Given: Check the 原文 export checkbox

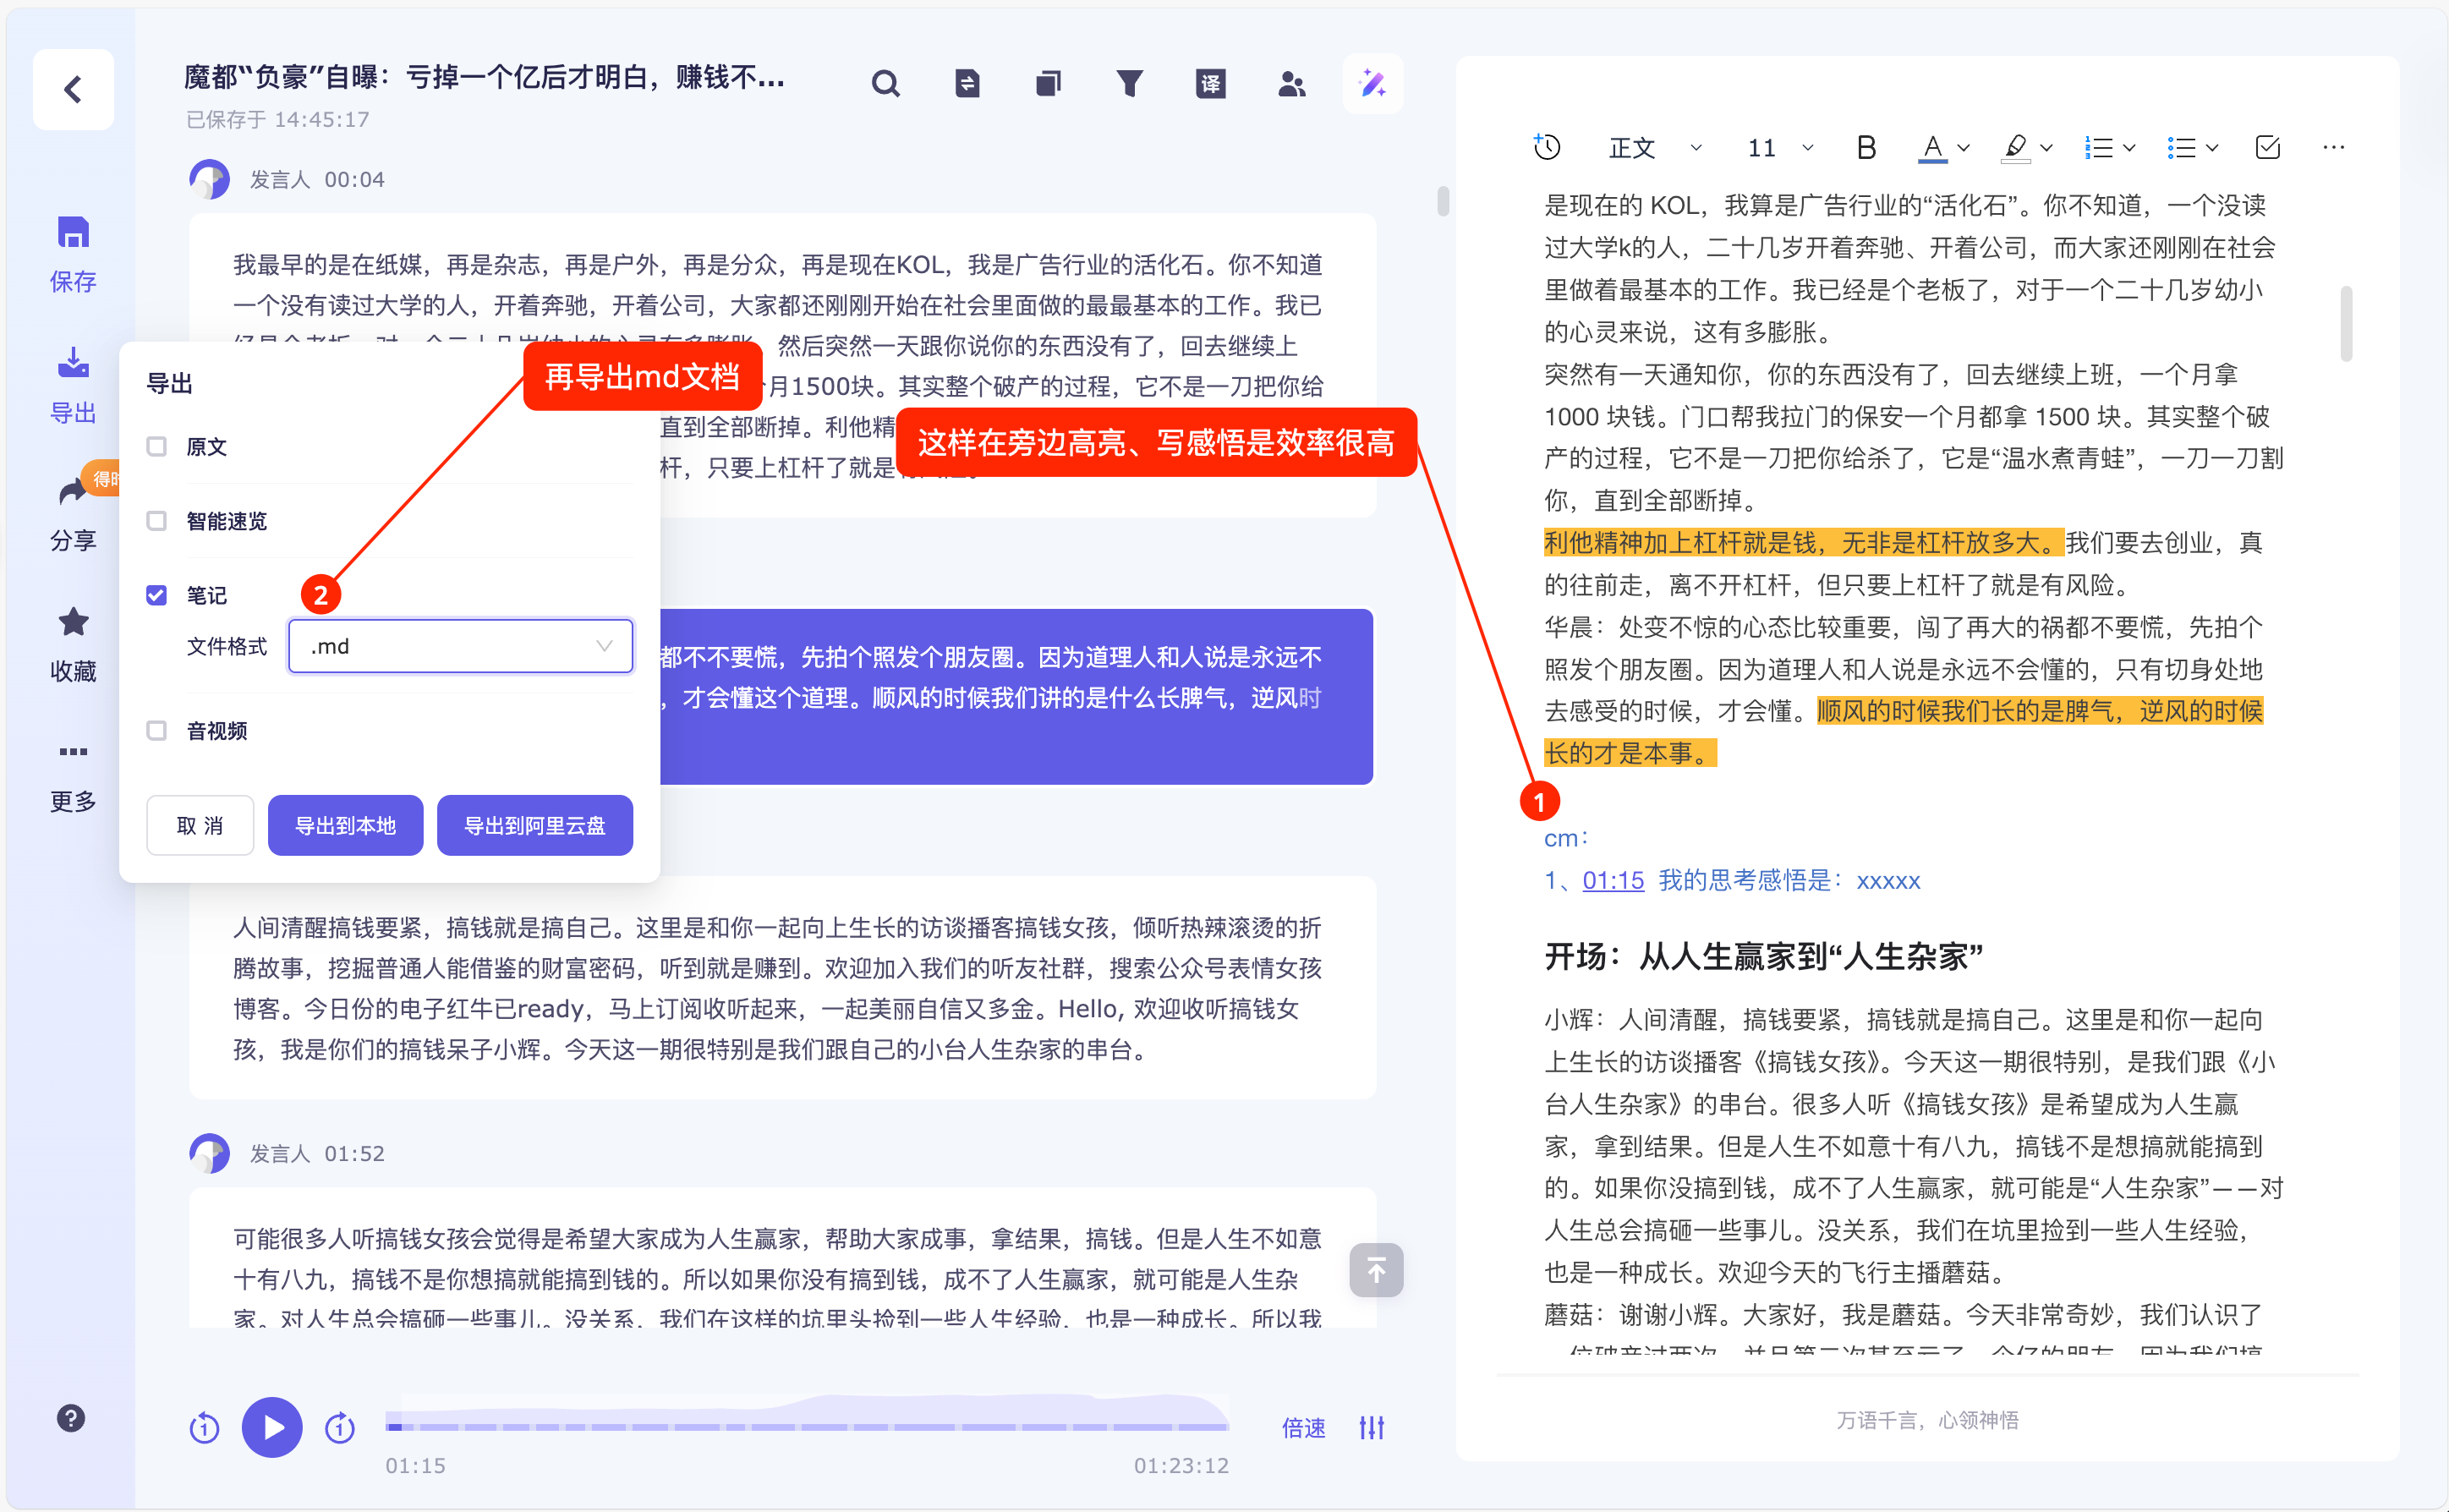Looking at the screenshot, I should [x=157, y=446].
